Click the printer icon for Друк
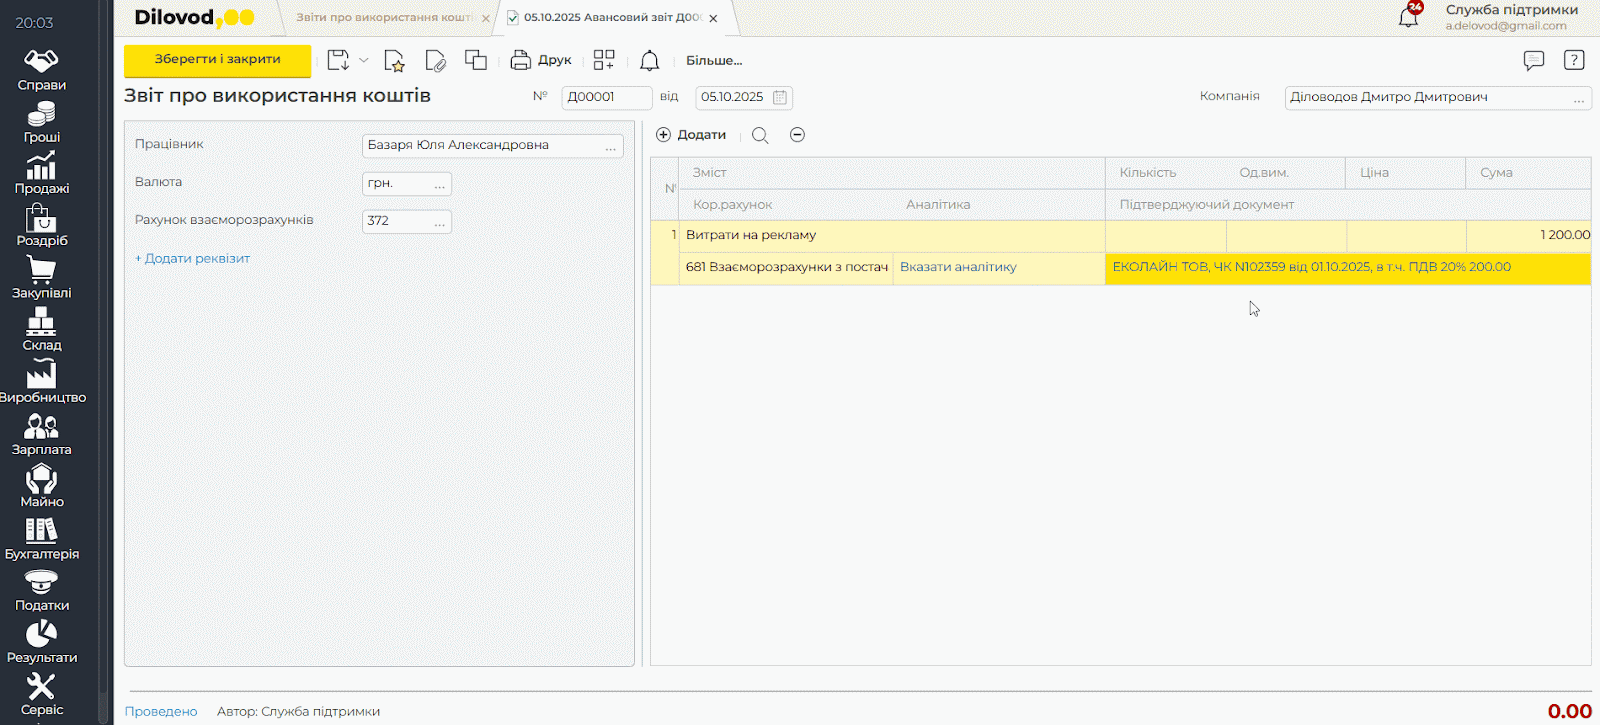The image size is (1600, 725). [x=520, y=61]
